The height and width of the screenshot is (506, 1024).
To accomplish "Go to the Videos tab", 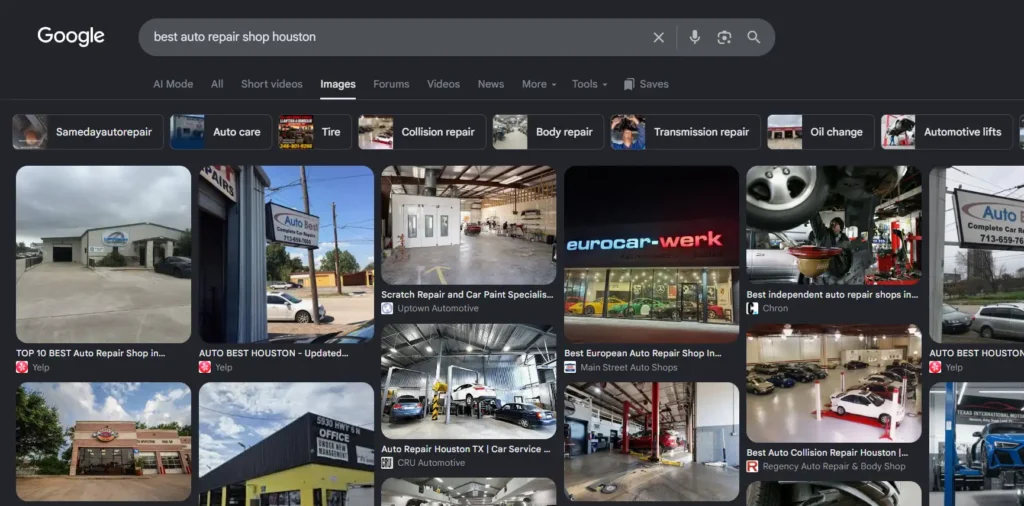I will tap(443, 84).
